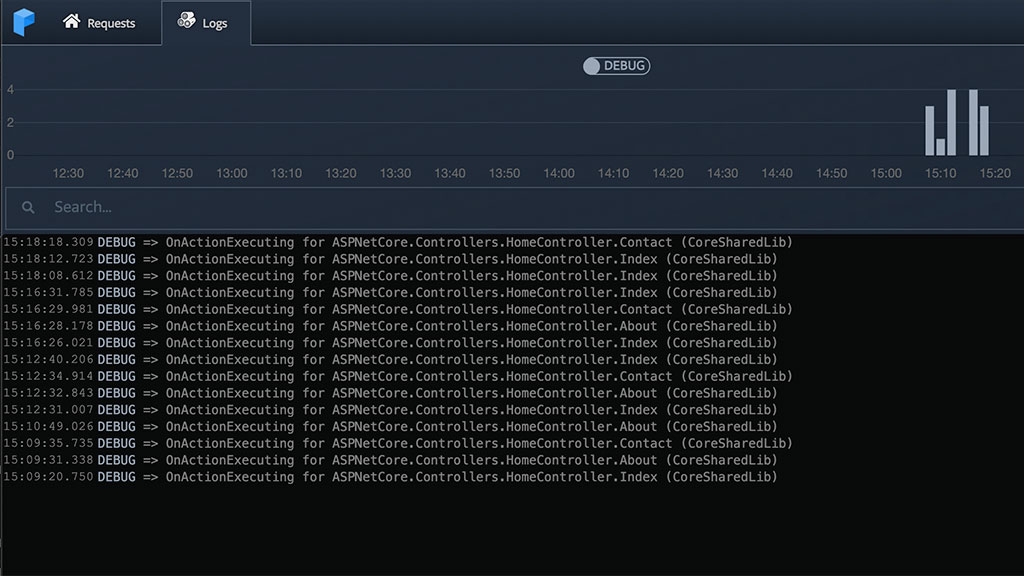The width and height of the screenshot is (1024, 576).
Task: Select log entry at 15:12:32.843
Action: click(391, 393)
